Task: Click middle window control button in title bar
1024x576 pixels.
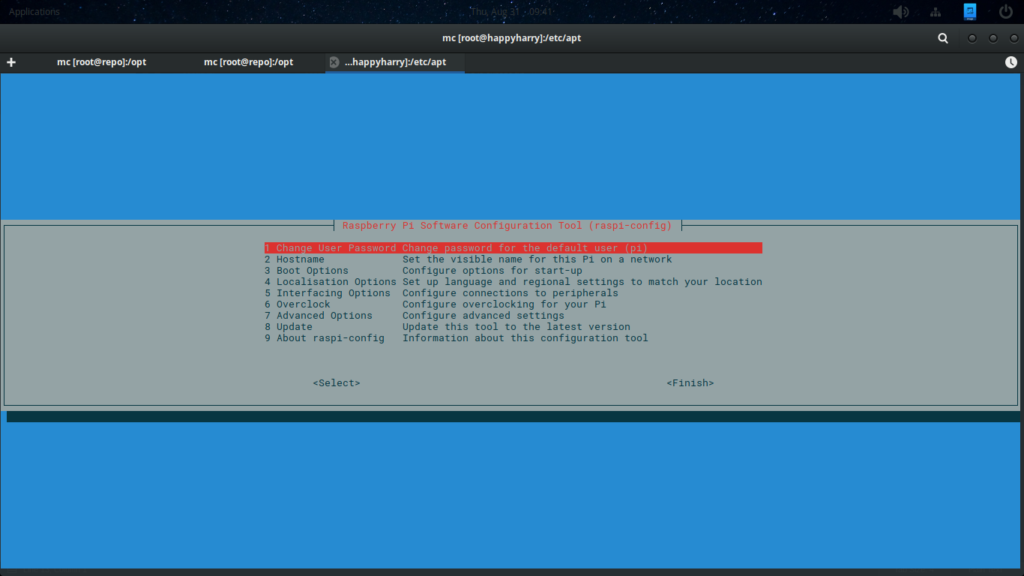Action: tap(993, 39)
